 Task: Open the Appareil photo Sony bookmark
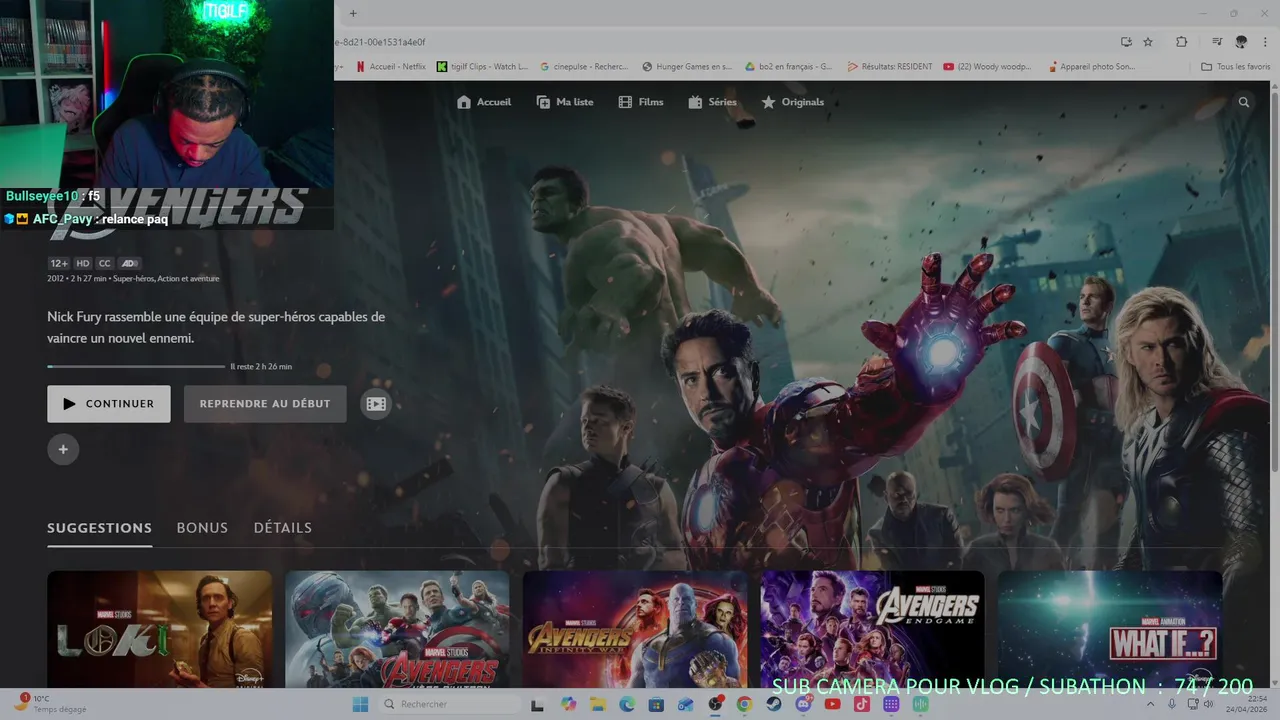[1091, 67]
